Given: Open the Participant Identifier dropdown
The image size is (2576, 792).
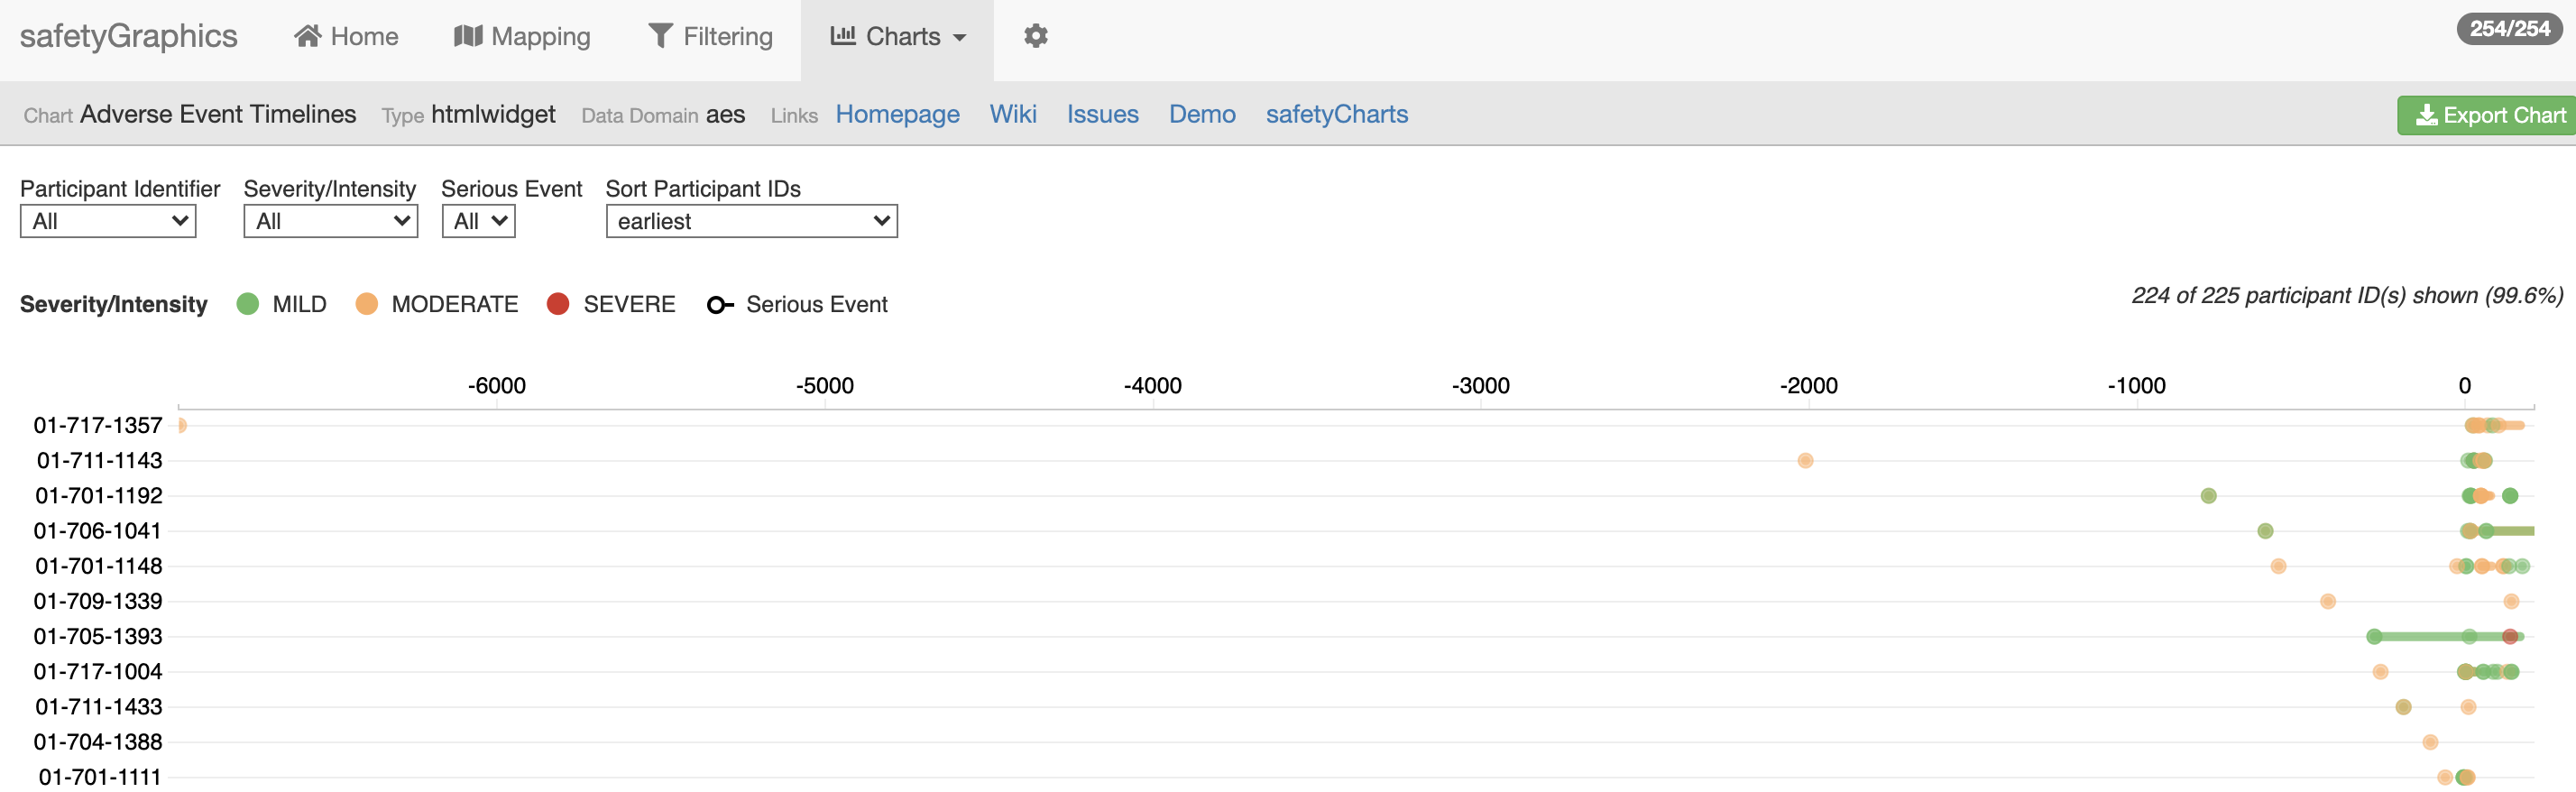Looking at the screenshot, I should point(108,221).
